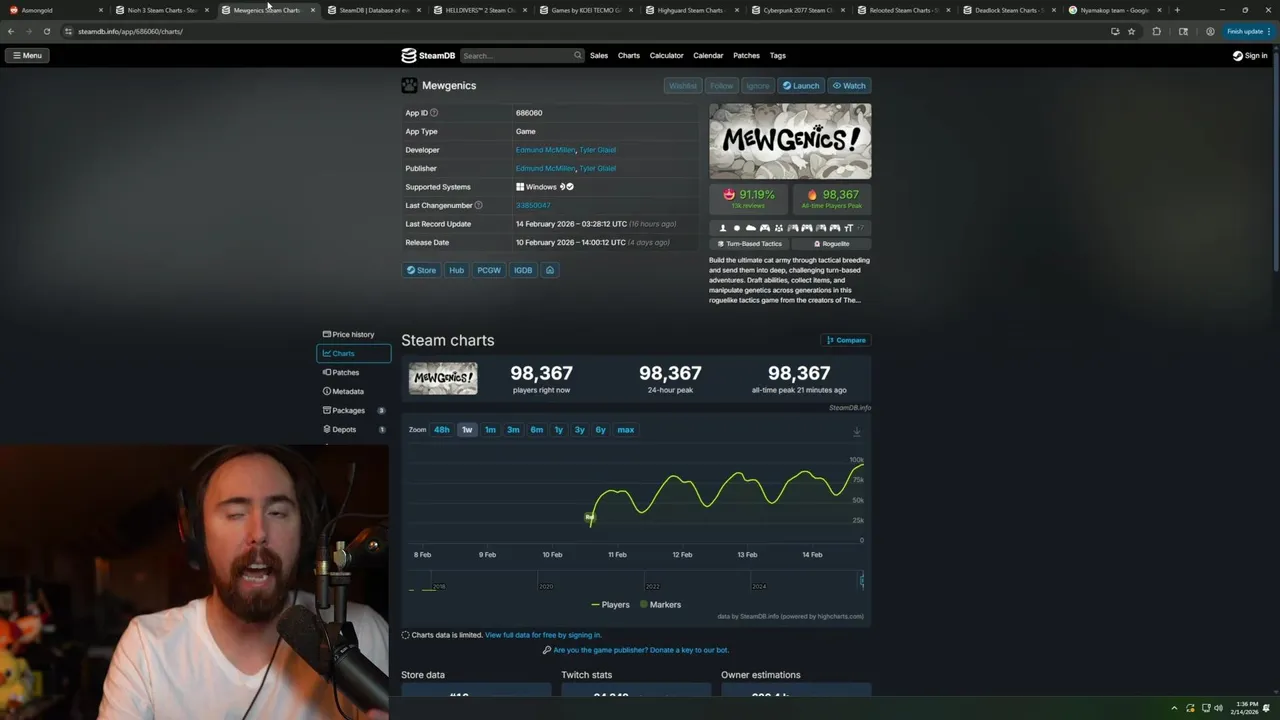
Task: Click the Mewgenics paw app icon
Action: 409,85
